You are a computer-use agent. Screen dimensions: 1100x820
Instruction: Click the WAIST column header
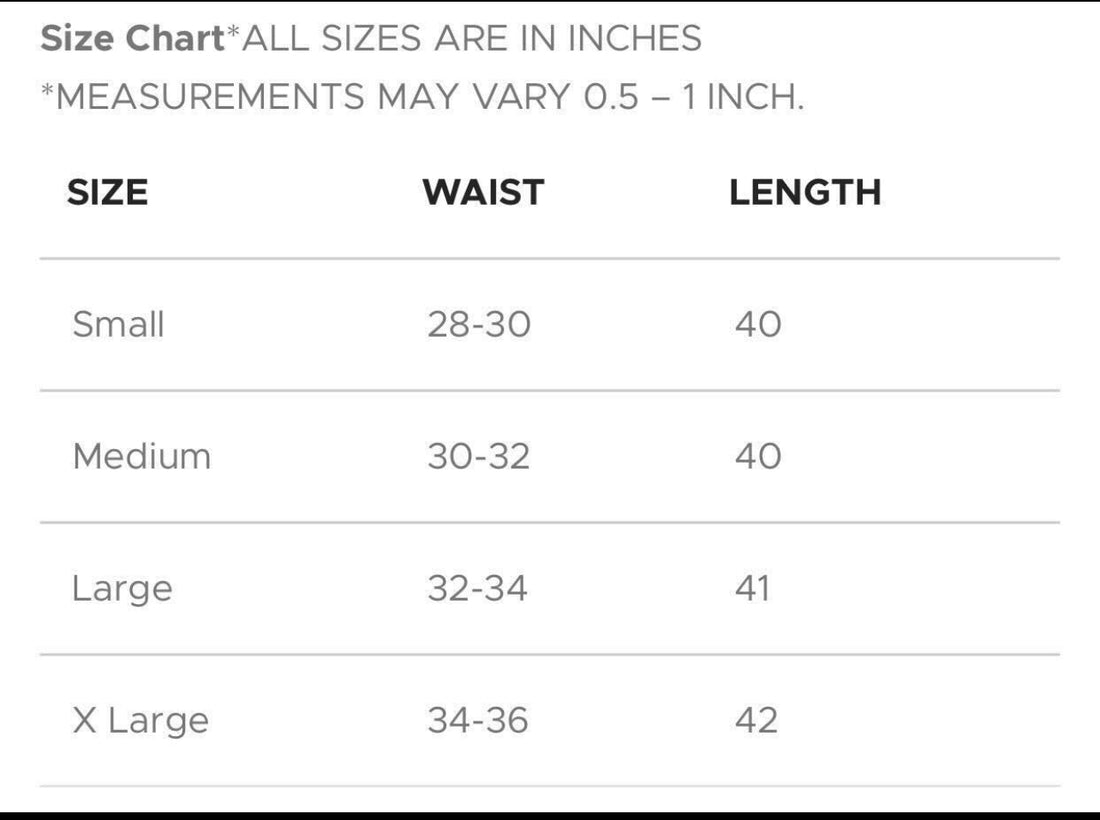[483, 192]
